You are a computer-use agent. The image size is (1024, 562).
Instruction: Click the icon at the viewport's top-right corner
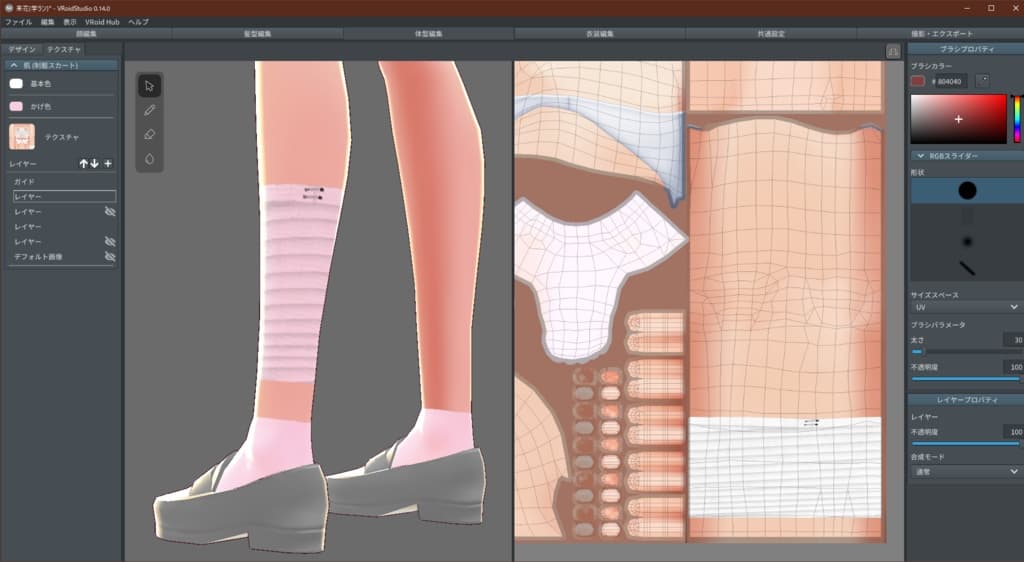(x=893, y=51)
